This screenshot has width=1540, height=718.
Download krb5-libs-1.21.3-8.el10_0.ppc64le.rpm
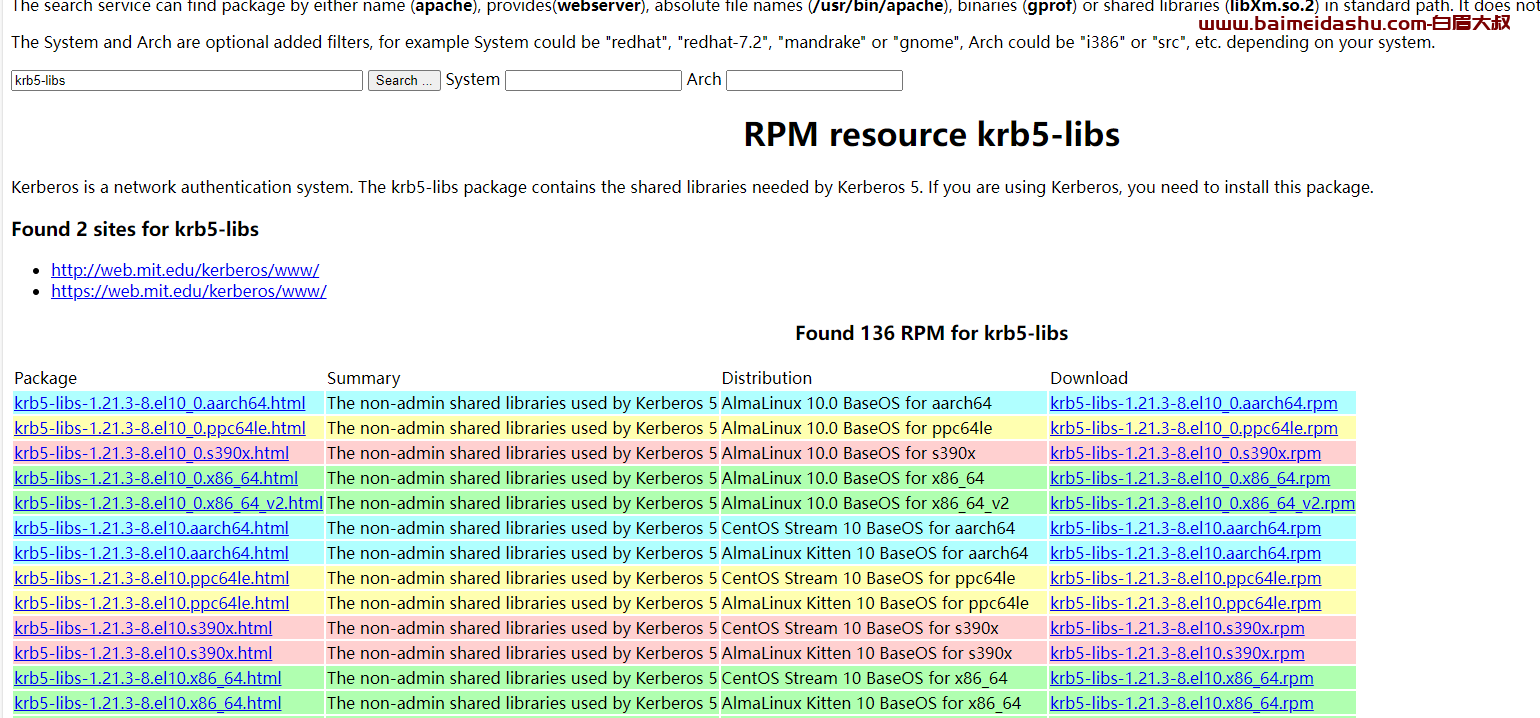click(1194, 428)
